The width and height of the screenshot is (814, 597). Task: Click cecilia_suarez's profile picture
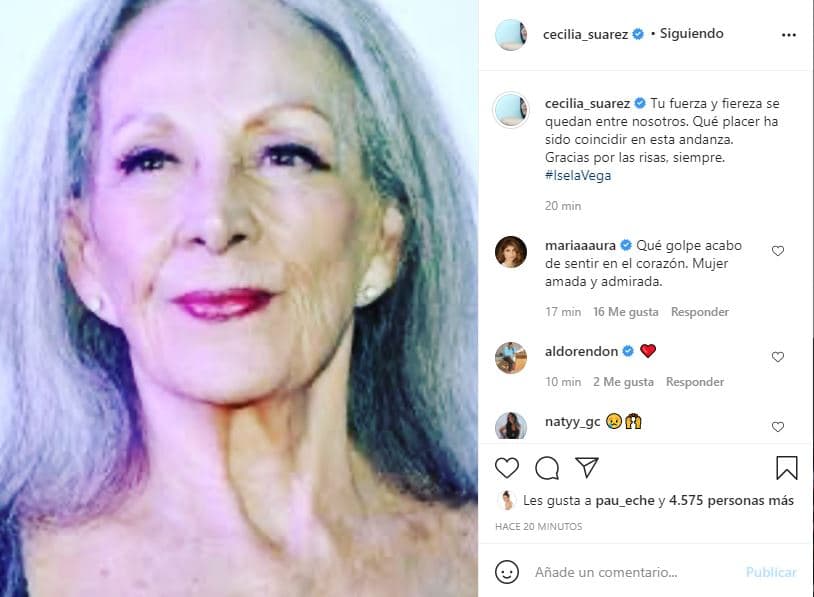click(x=511, y=32)
